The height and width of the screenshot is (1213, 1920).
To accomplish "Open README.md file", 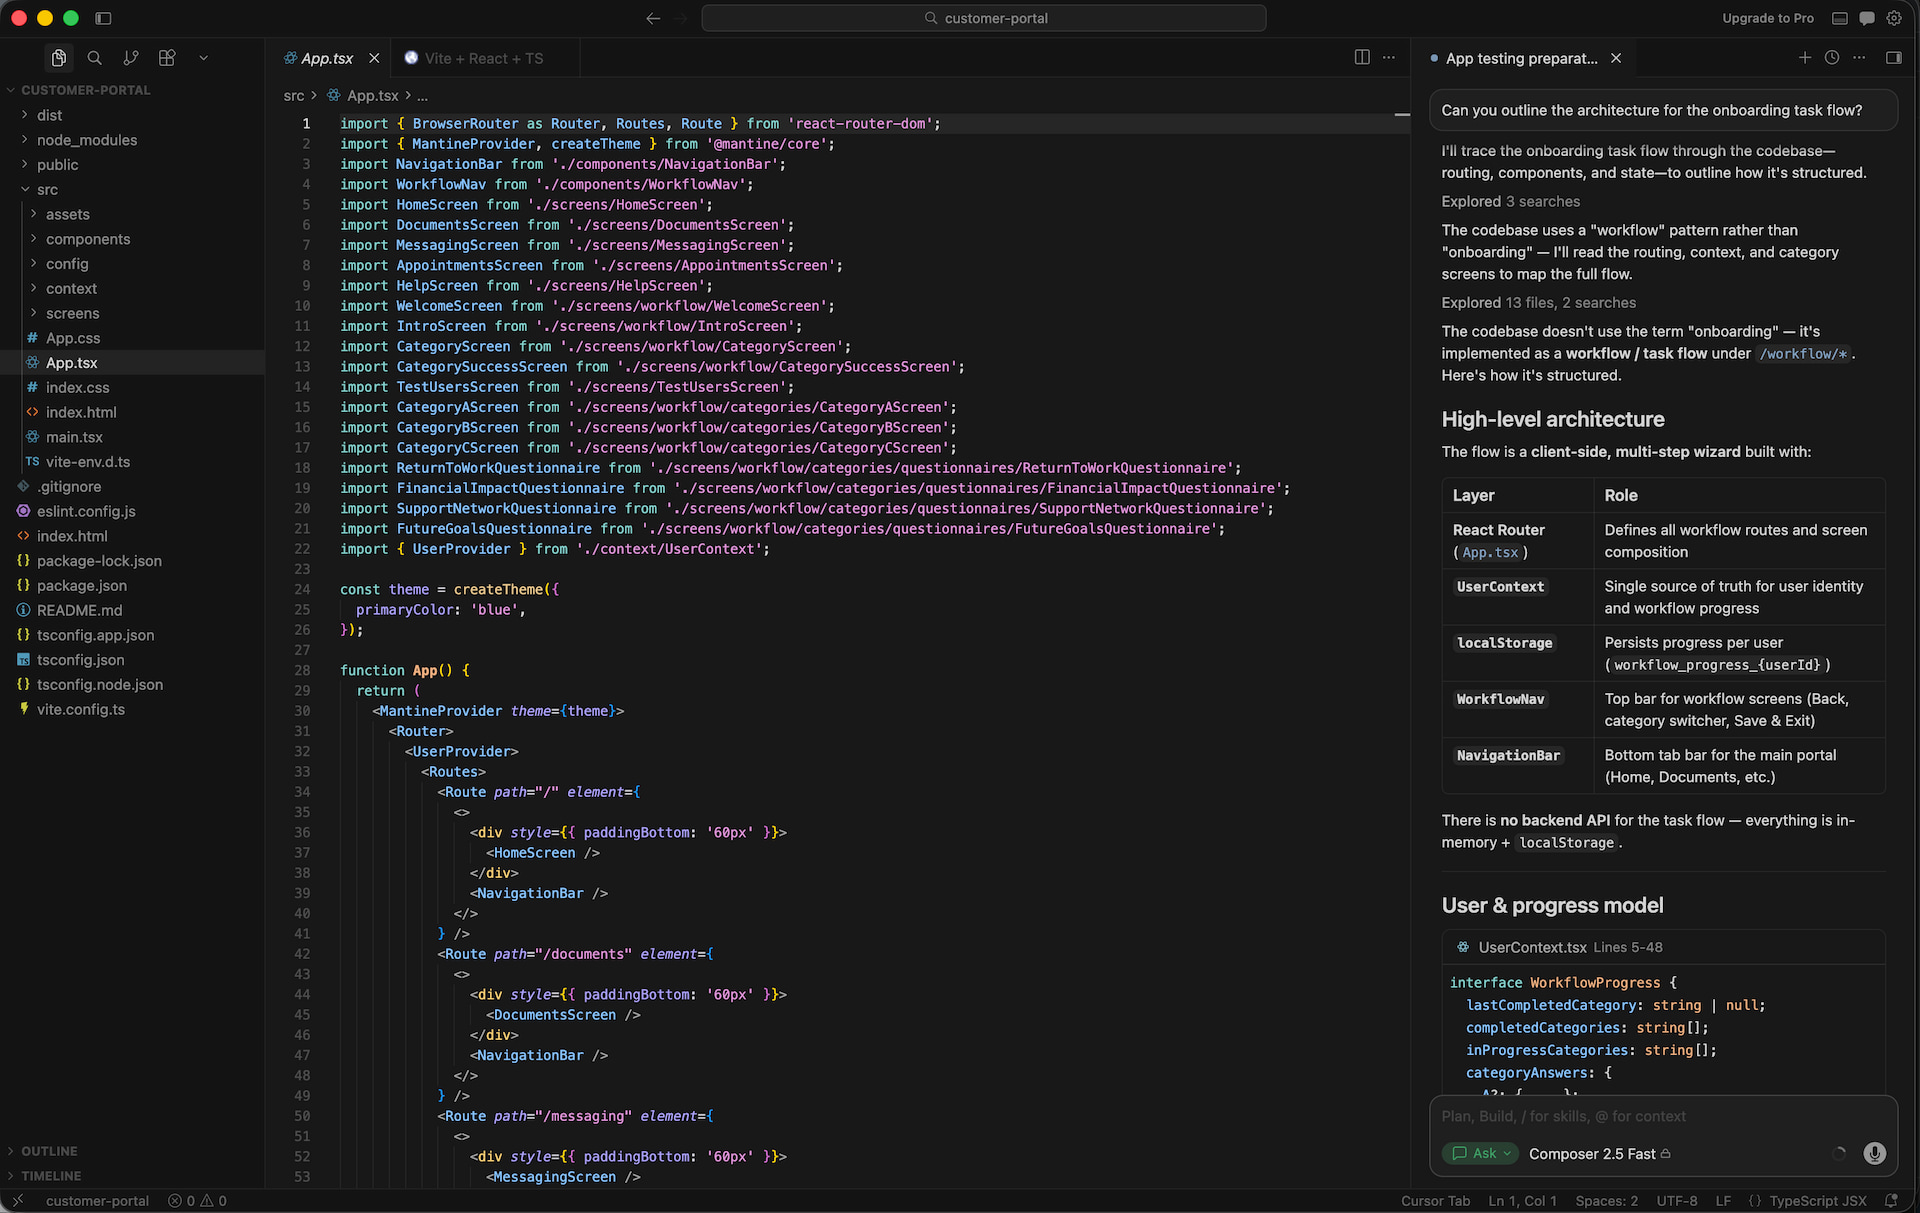I will [x=79, y=610].
